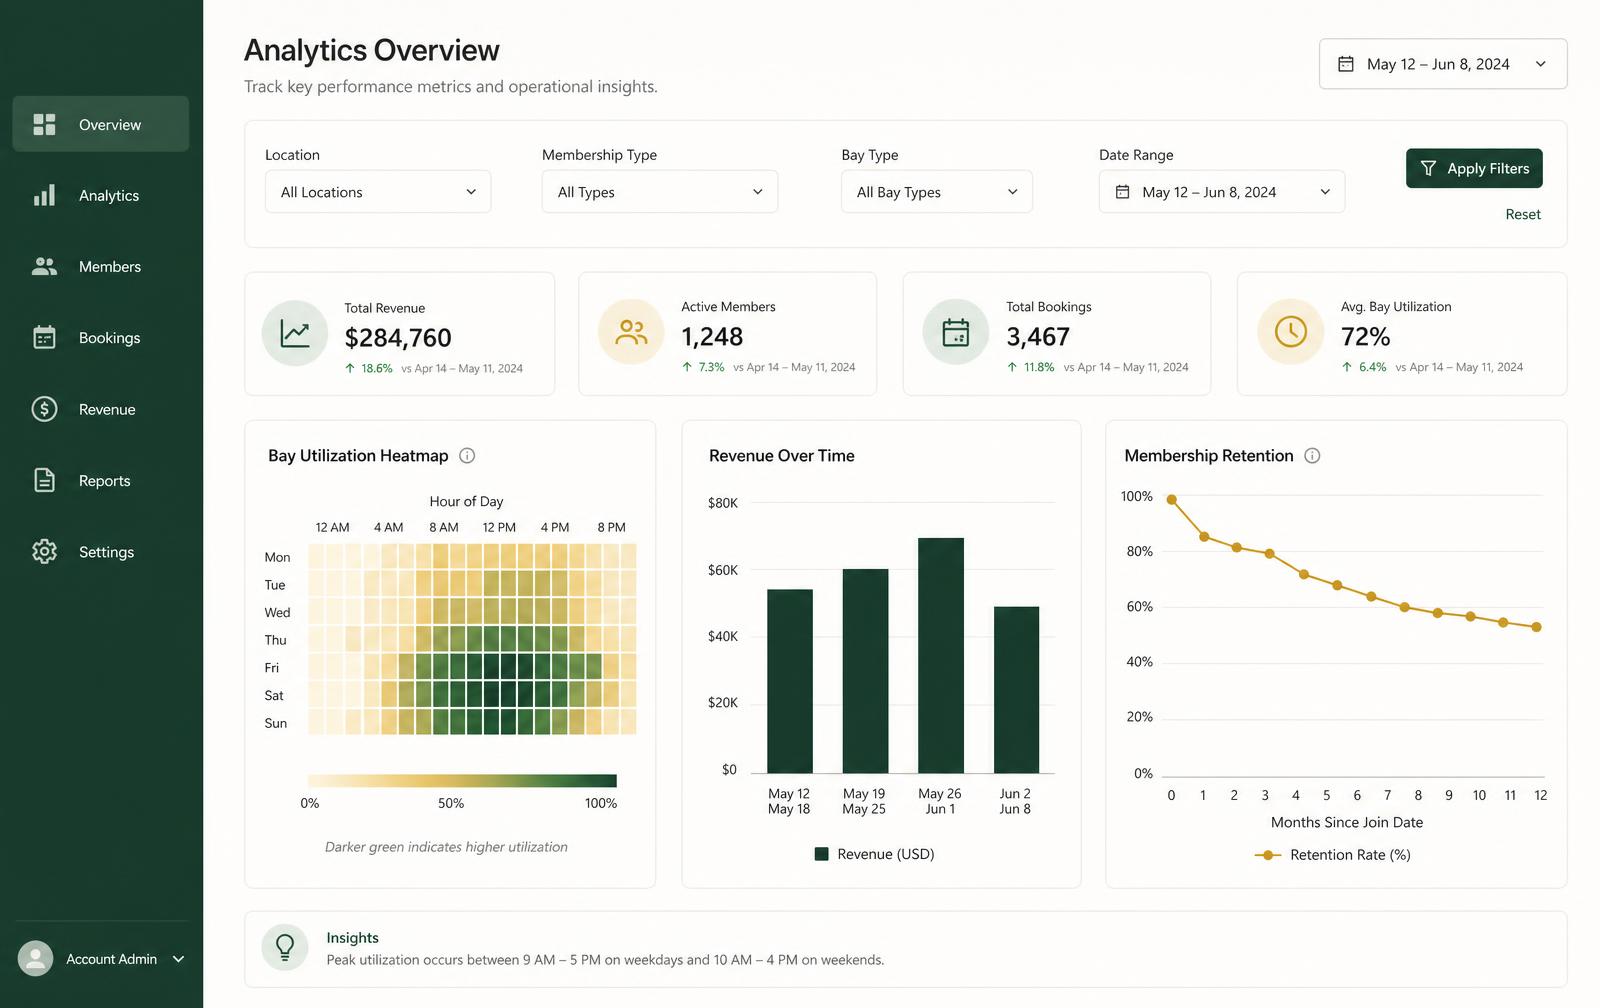Open Analytics from the sidebar
Viewport: 1600px width, 1008px height.
tap(101, 195)
